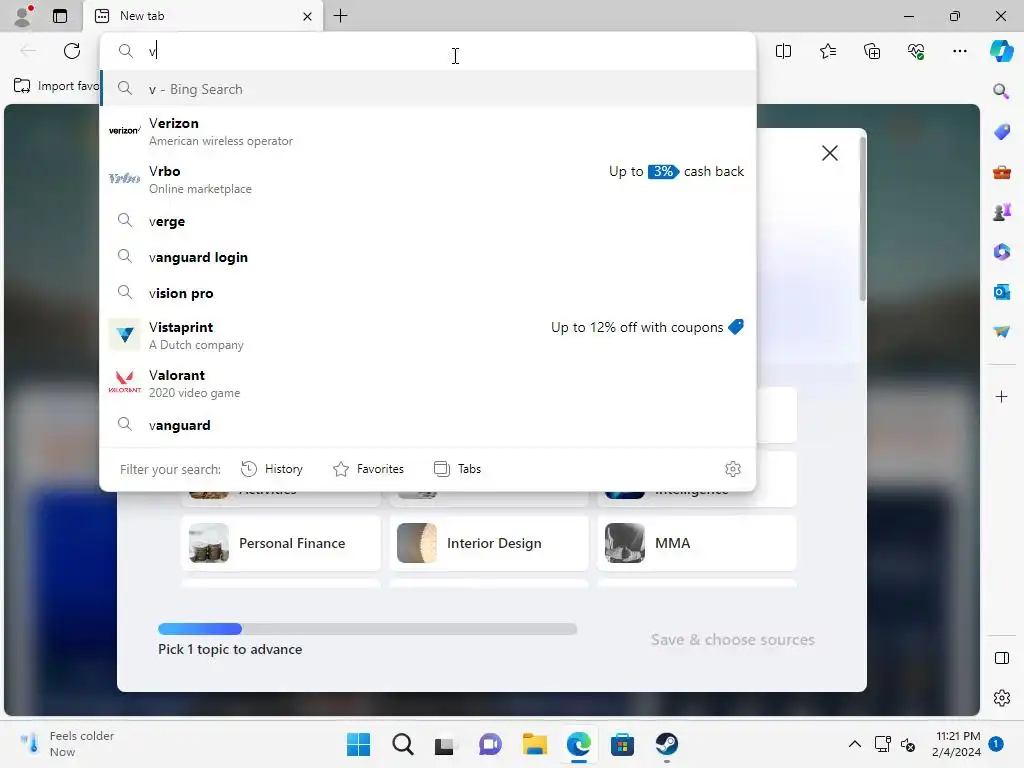Click Save & choose sources
Screen dimensions: 1024x768
pyautogui.click(x=732, y=639)
